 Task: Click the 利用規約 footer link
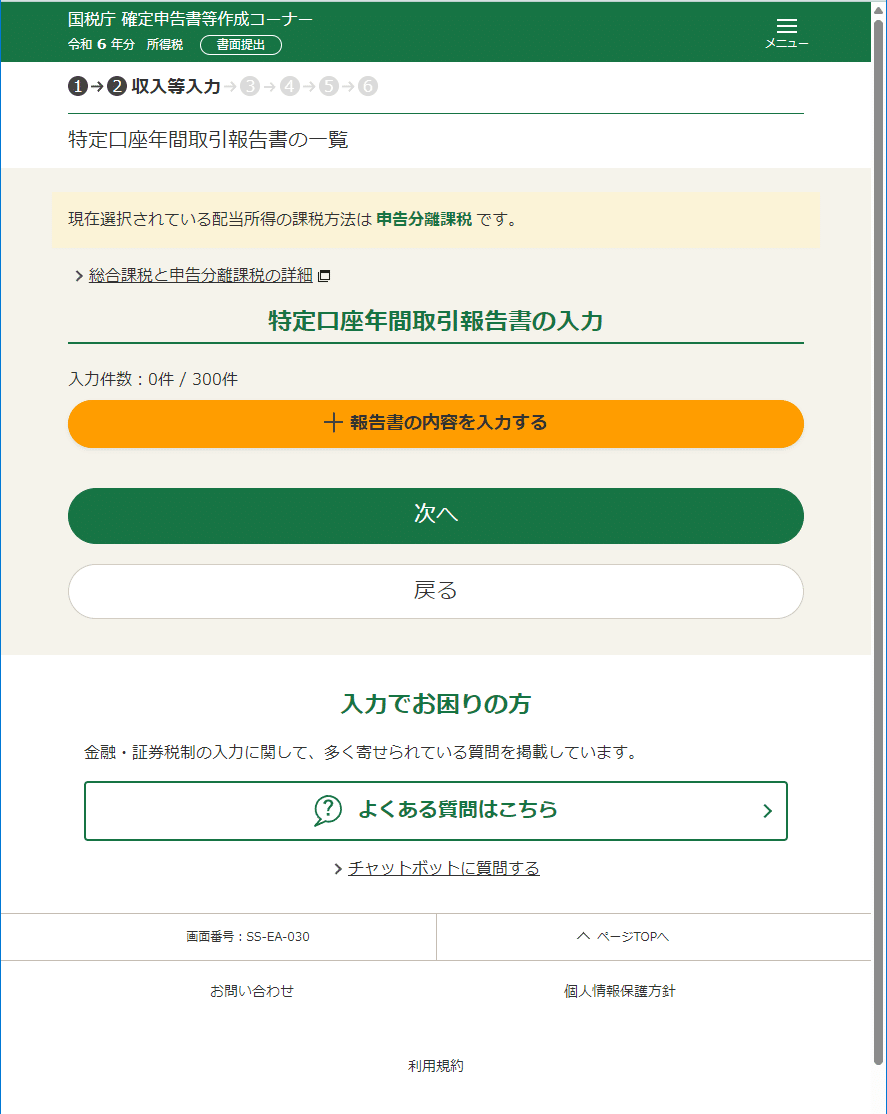[x=435, y=1065]
